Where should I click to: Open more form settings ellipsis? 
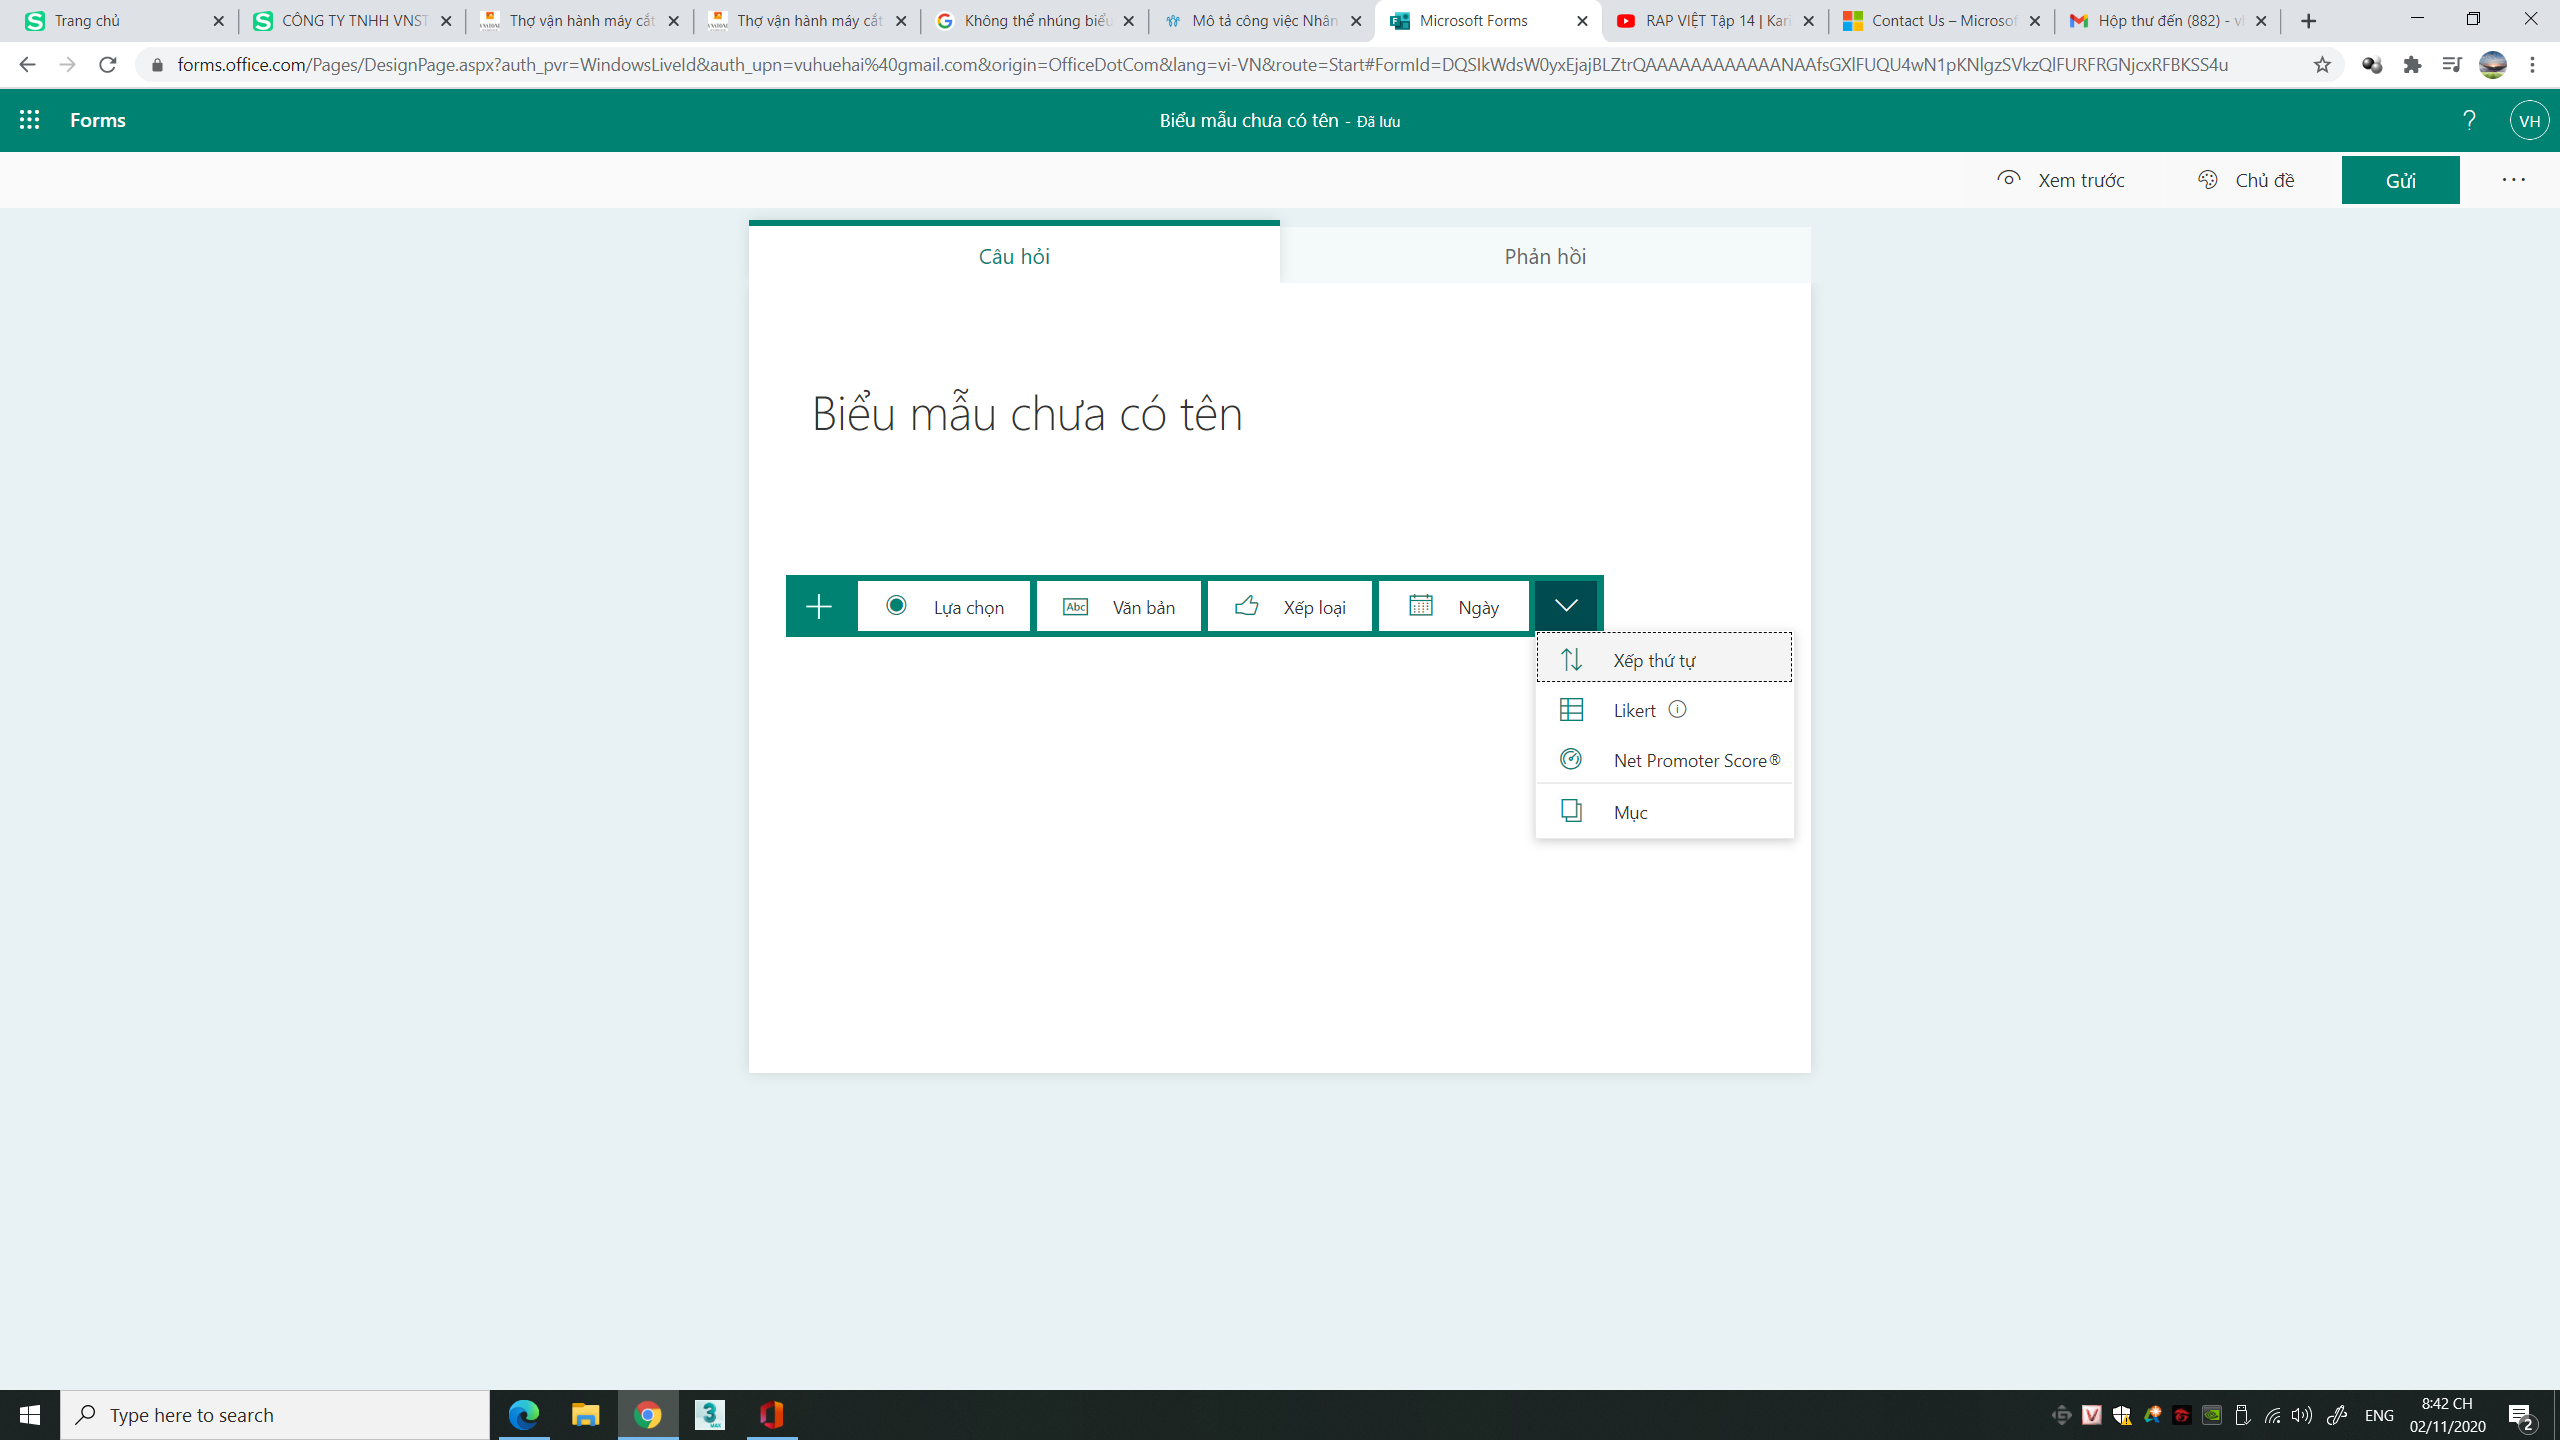coord(2513,180)
